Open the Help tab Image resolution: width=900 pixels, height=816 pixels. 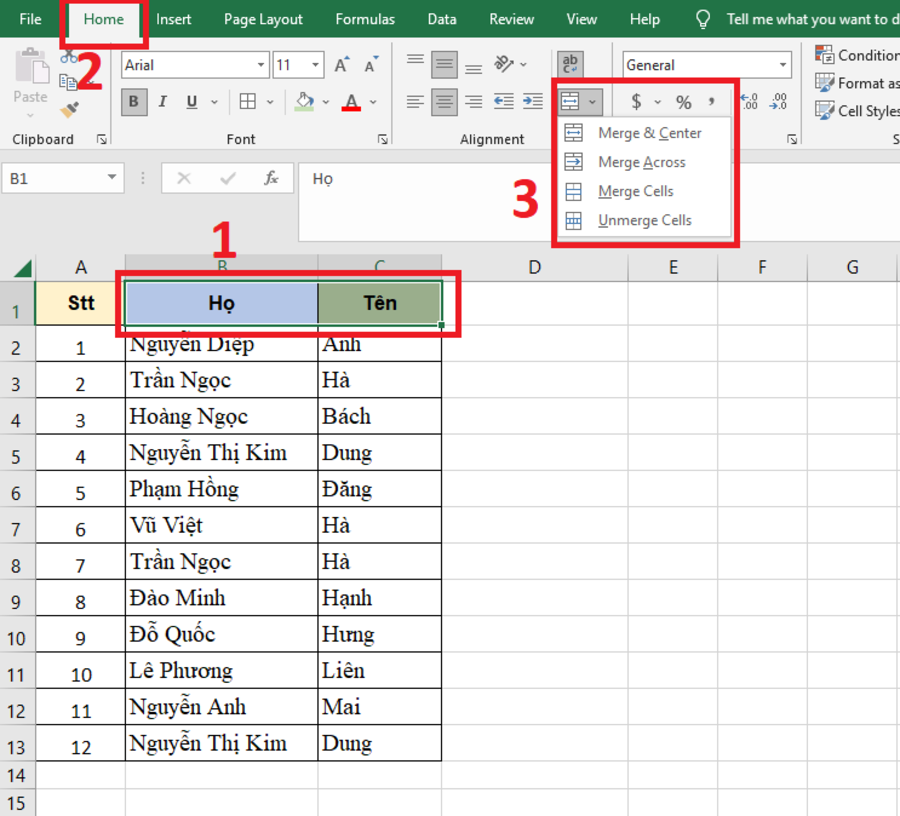645,20
